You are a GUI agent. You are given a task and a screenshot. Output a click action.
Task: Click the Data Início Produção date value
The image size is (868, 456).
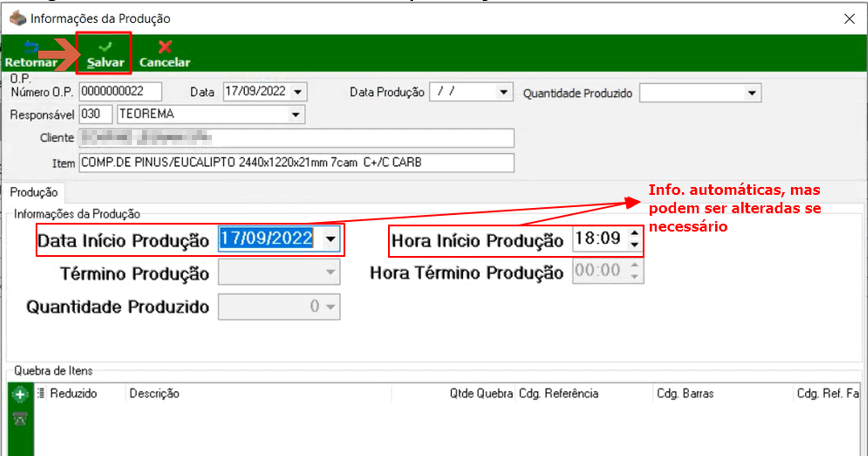pyautogui.click(x=266, y=239)
